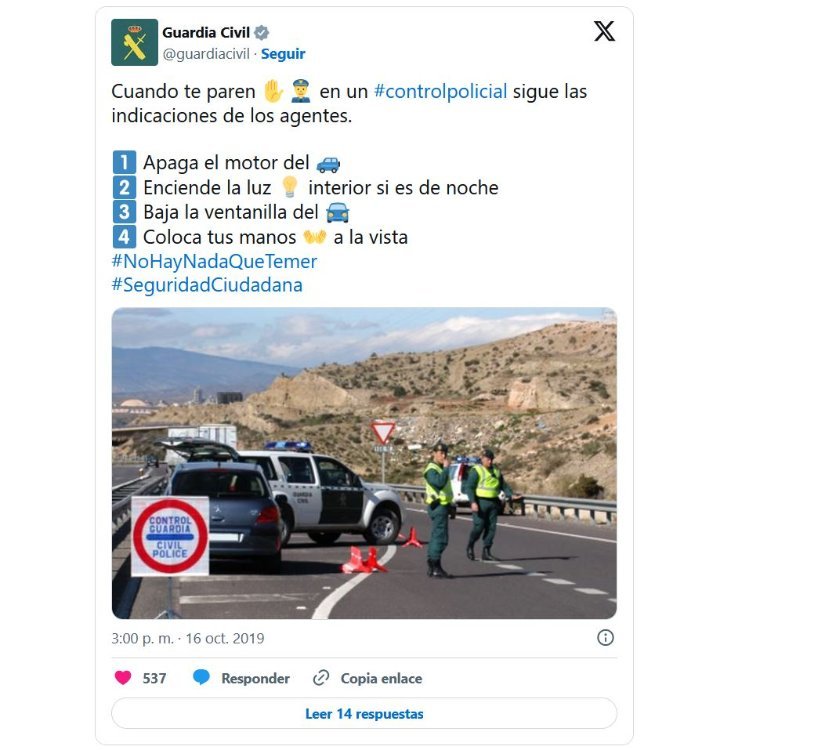Viewport: 825px width, 750px height.
Task: Open the police checkpoint photo
Action: point(364,463)
